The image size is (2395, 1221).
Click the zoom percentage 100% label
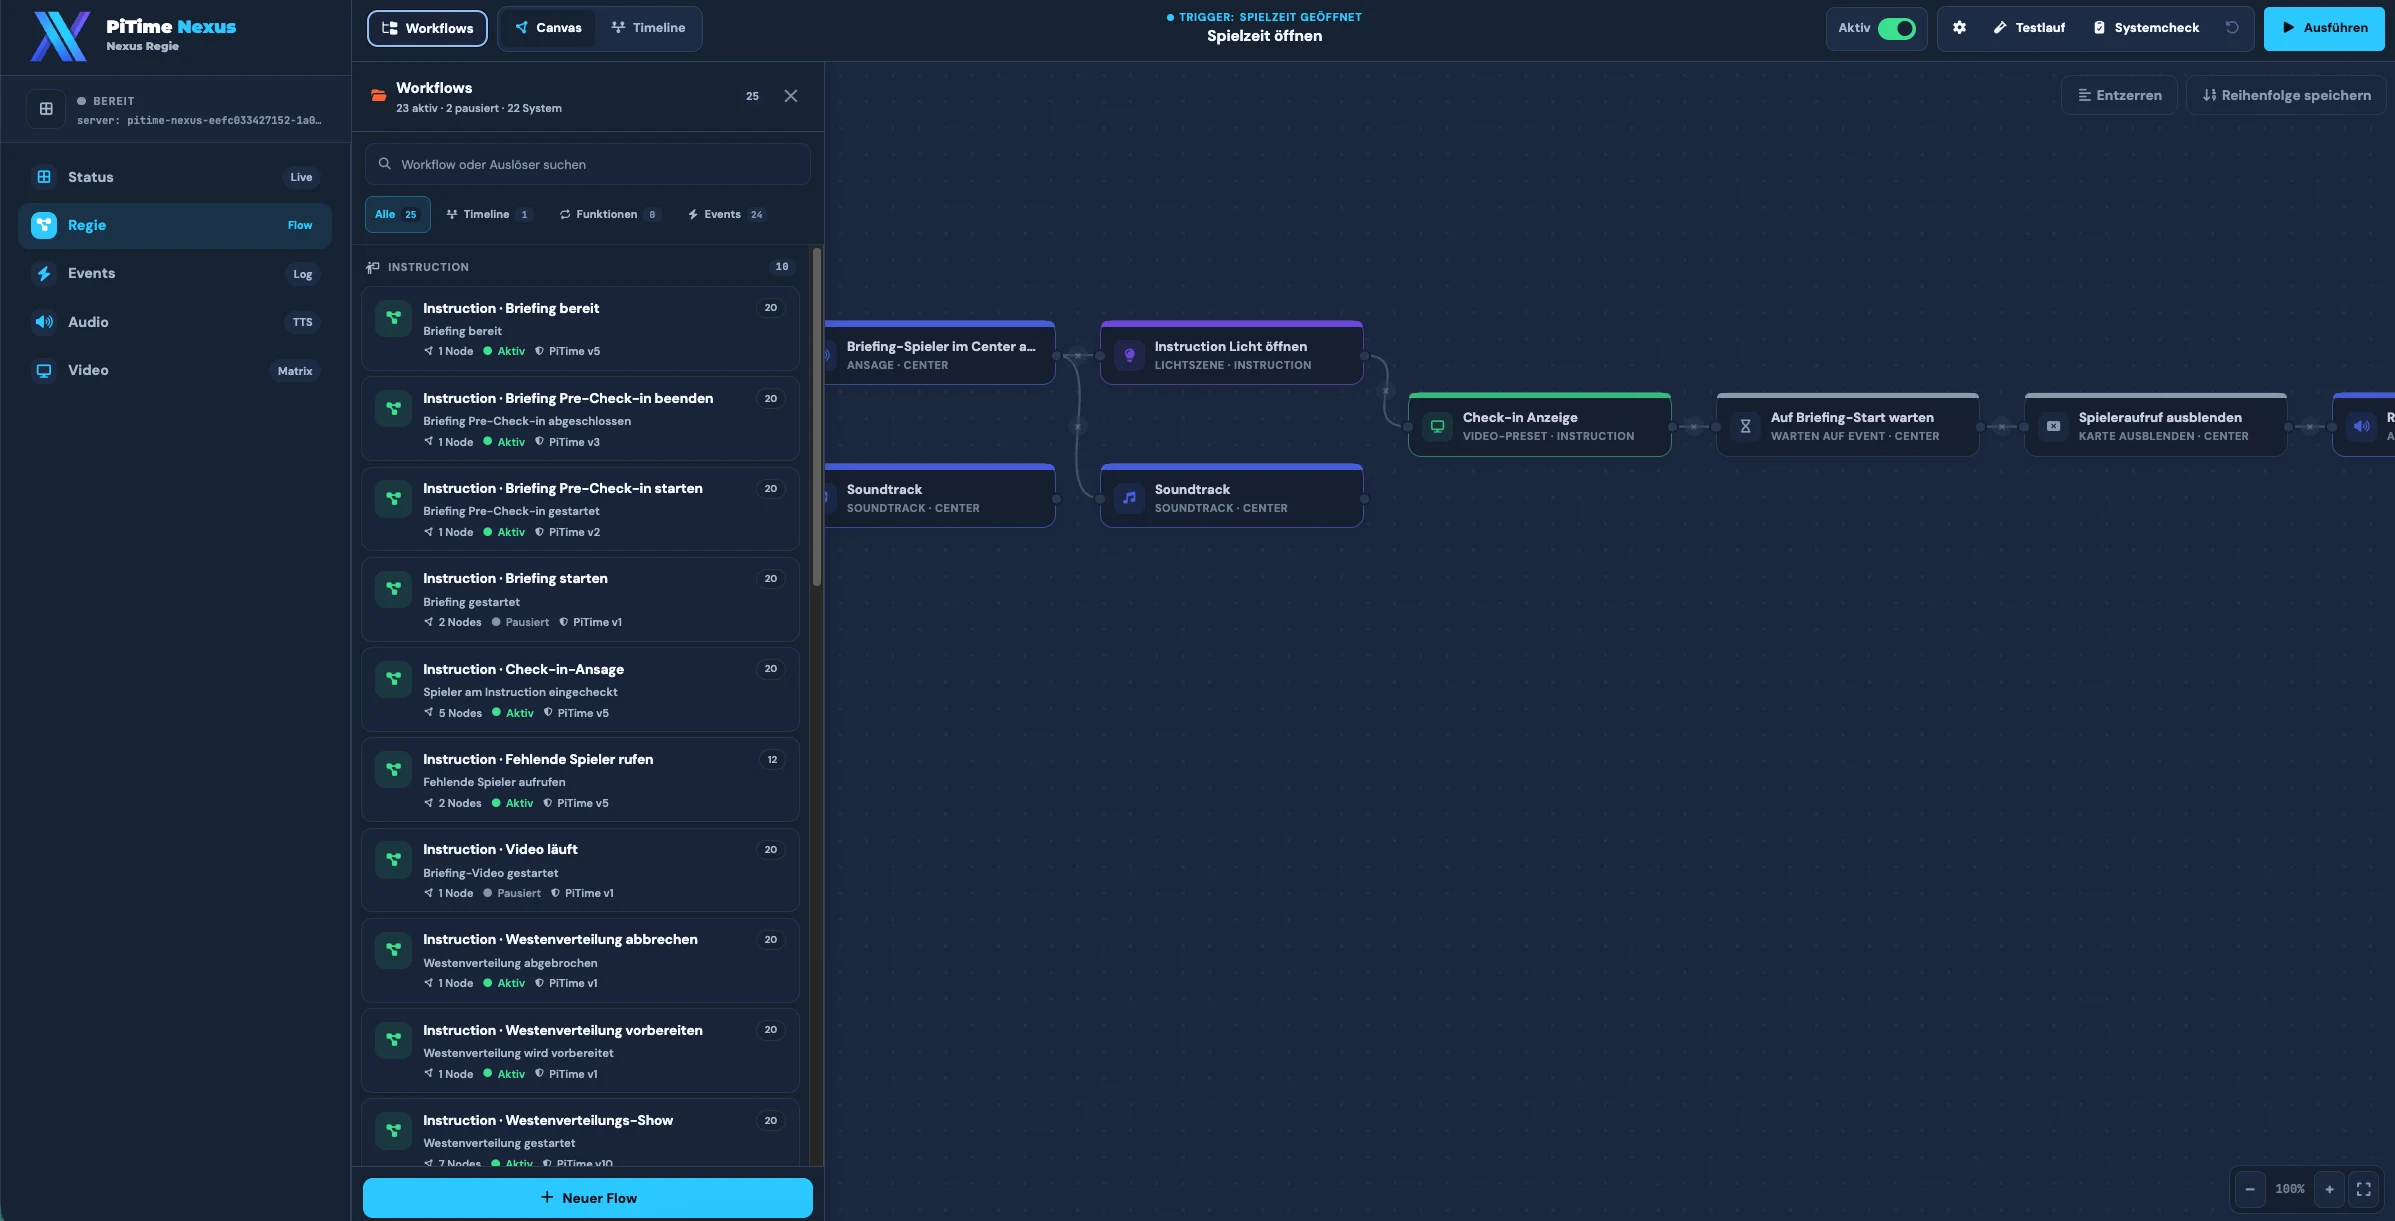[x=2290, y=1189]
